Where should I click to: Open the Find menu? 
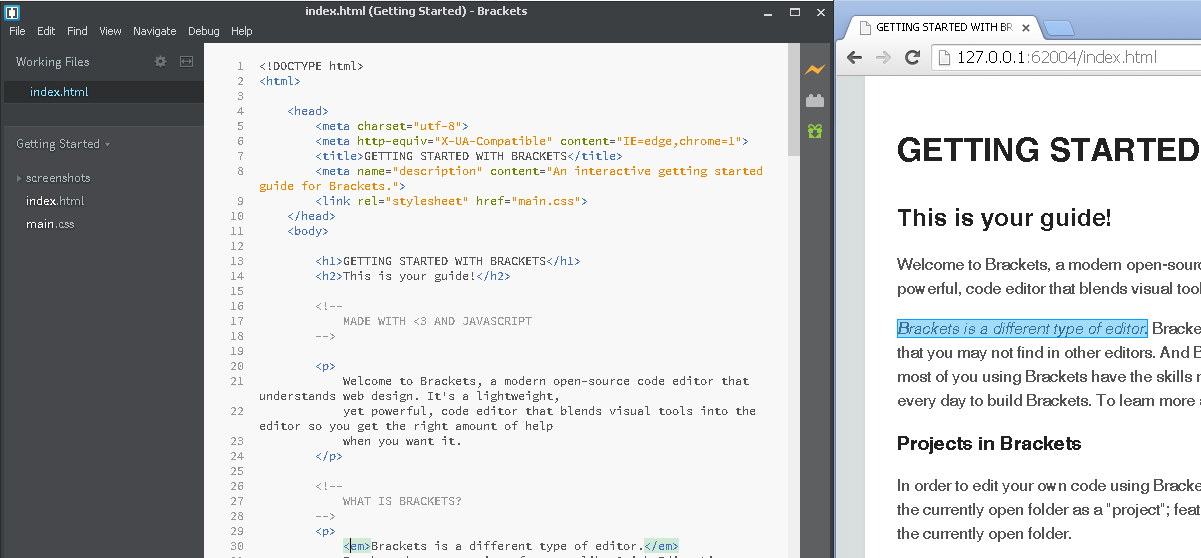point(77,31)
